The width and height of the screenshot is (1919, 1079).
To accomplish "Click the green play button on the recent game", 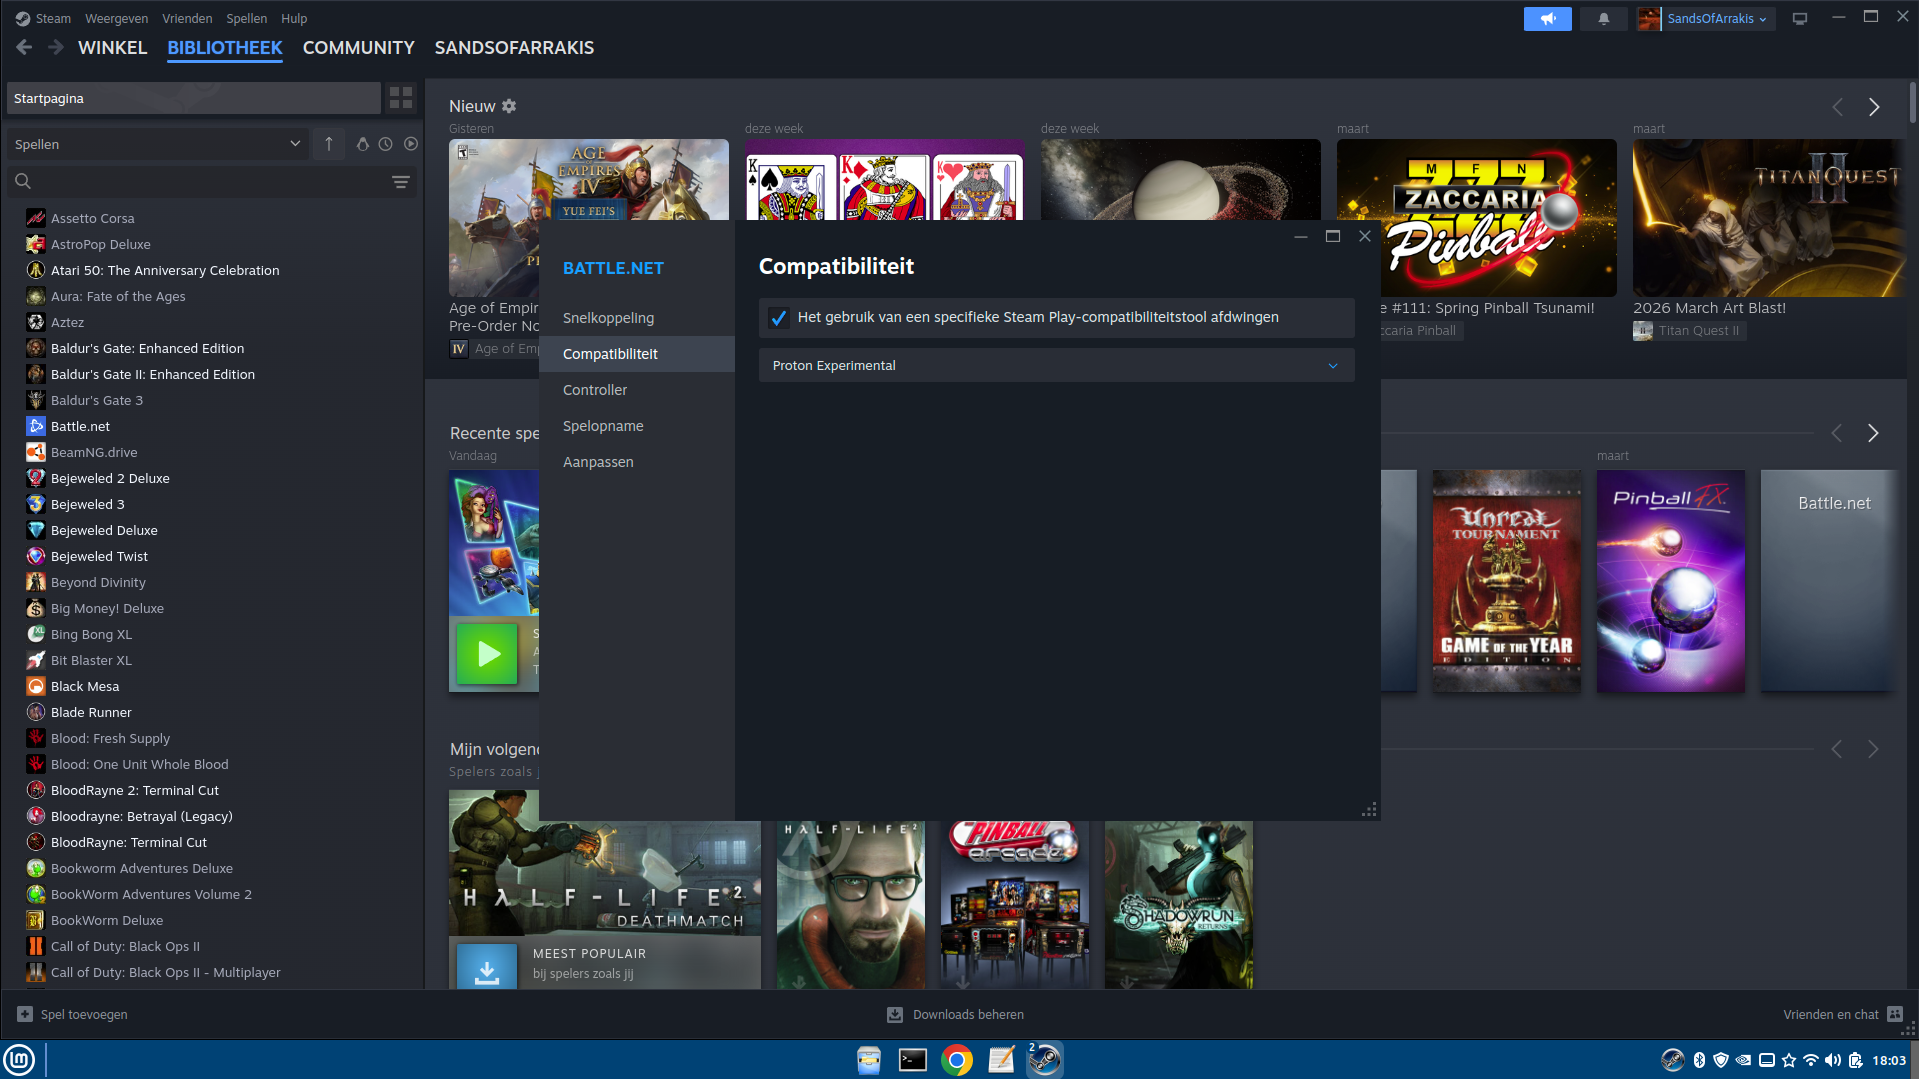I will [488, 654].
